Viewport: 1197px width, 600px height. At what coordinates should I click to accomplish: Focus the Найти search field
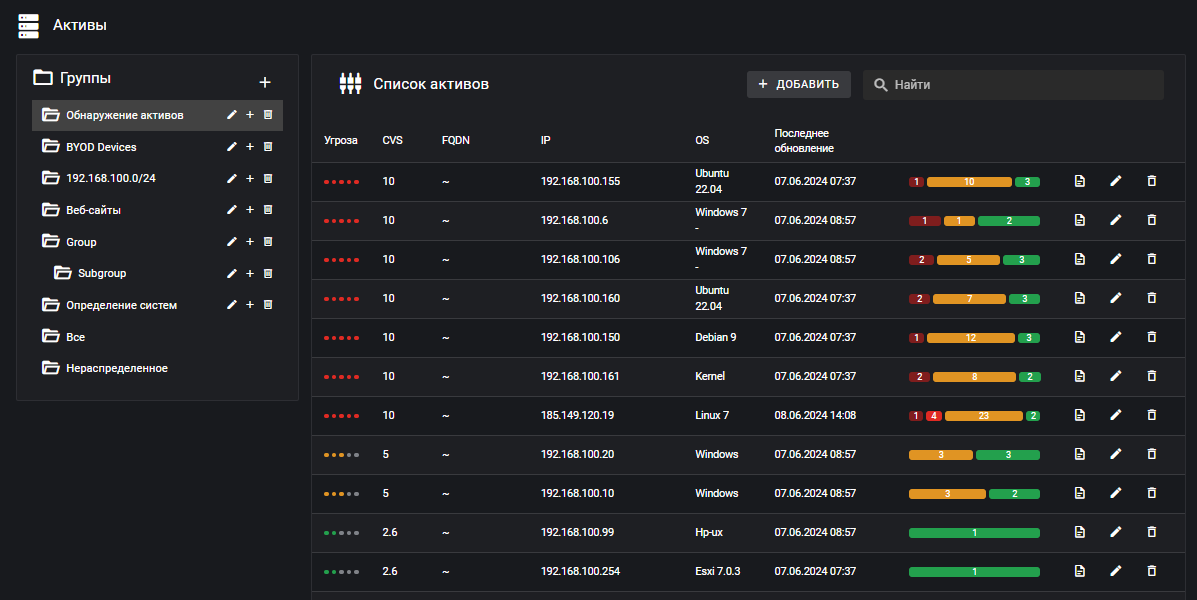[x=1020, y=85]
